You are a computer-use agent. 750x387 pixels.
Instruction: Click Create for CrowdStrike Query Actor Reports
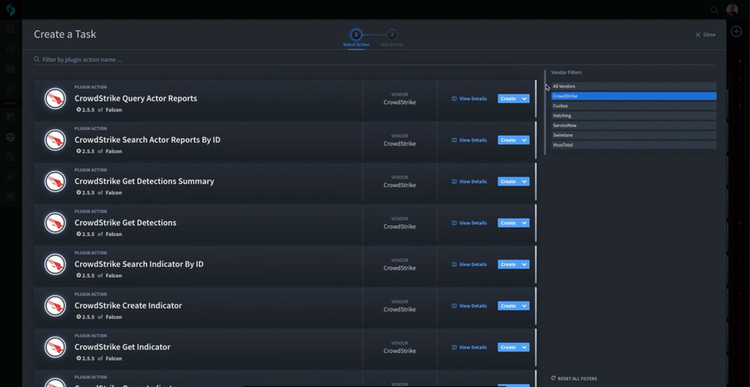(508, 99)
